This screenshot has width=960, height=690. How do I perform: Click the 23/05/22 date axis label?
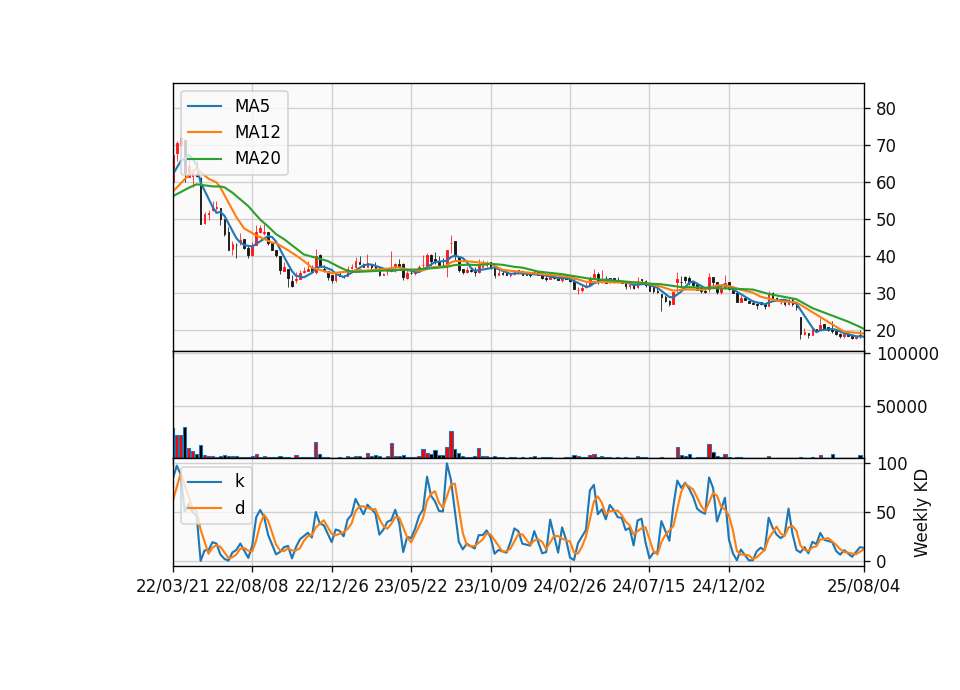coord(411,586)
